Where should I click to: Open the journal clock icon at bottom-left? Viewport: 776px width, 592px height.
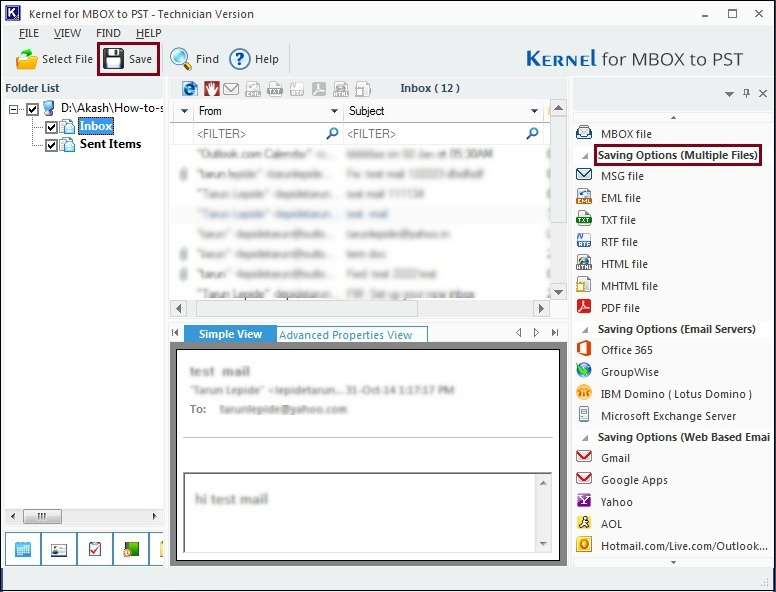coord(131,549)
